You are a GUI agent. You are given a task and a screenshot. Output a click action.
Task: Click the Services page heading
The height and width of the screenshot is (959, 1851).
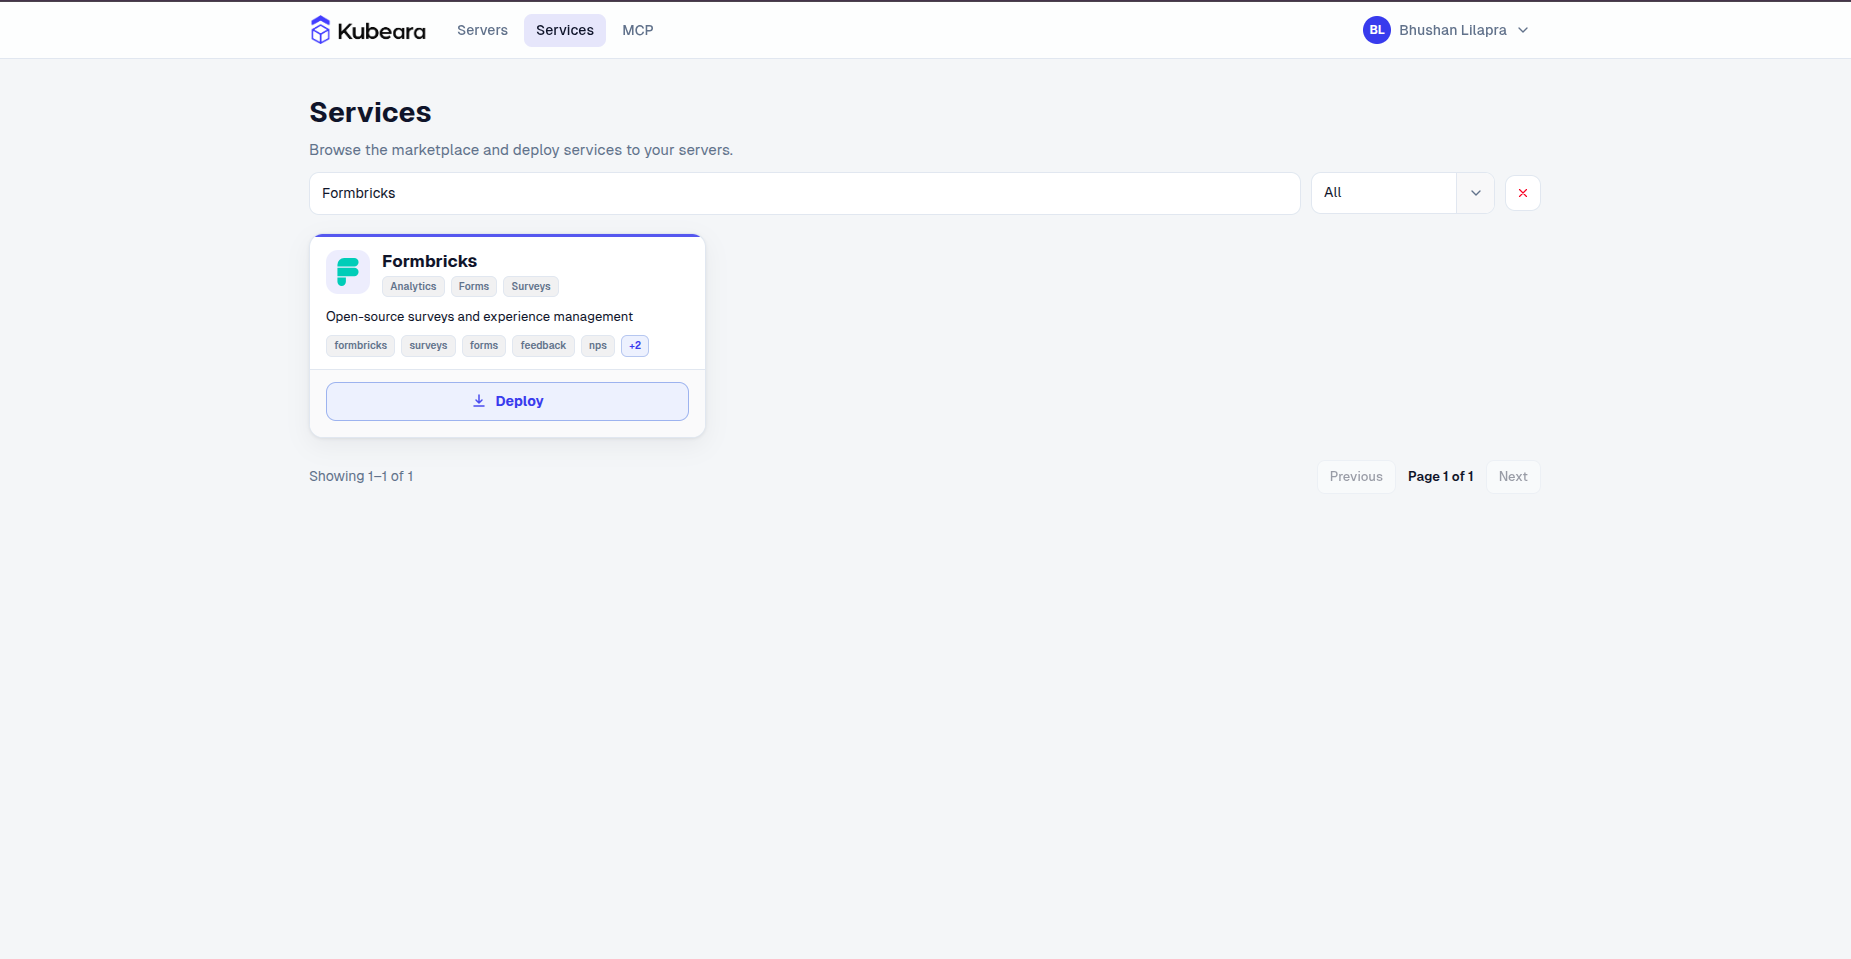(x=370, y=112)
